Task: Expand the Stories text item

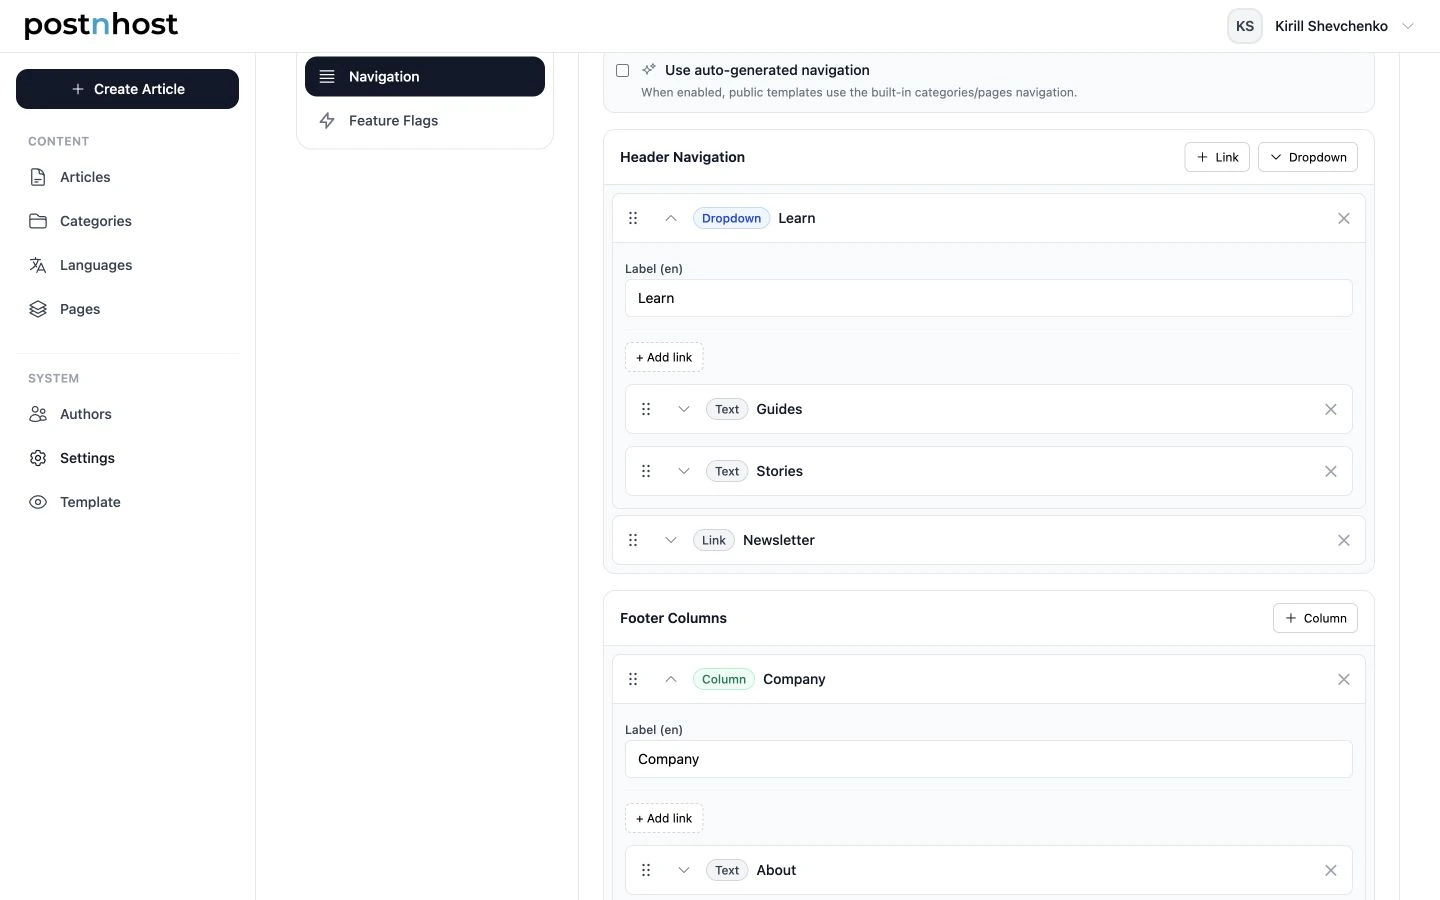Action: point(684,471)
